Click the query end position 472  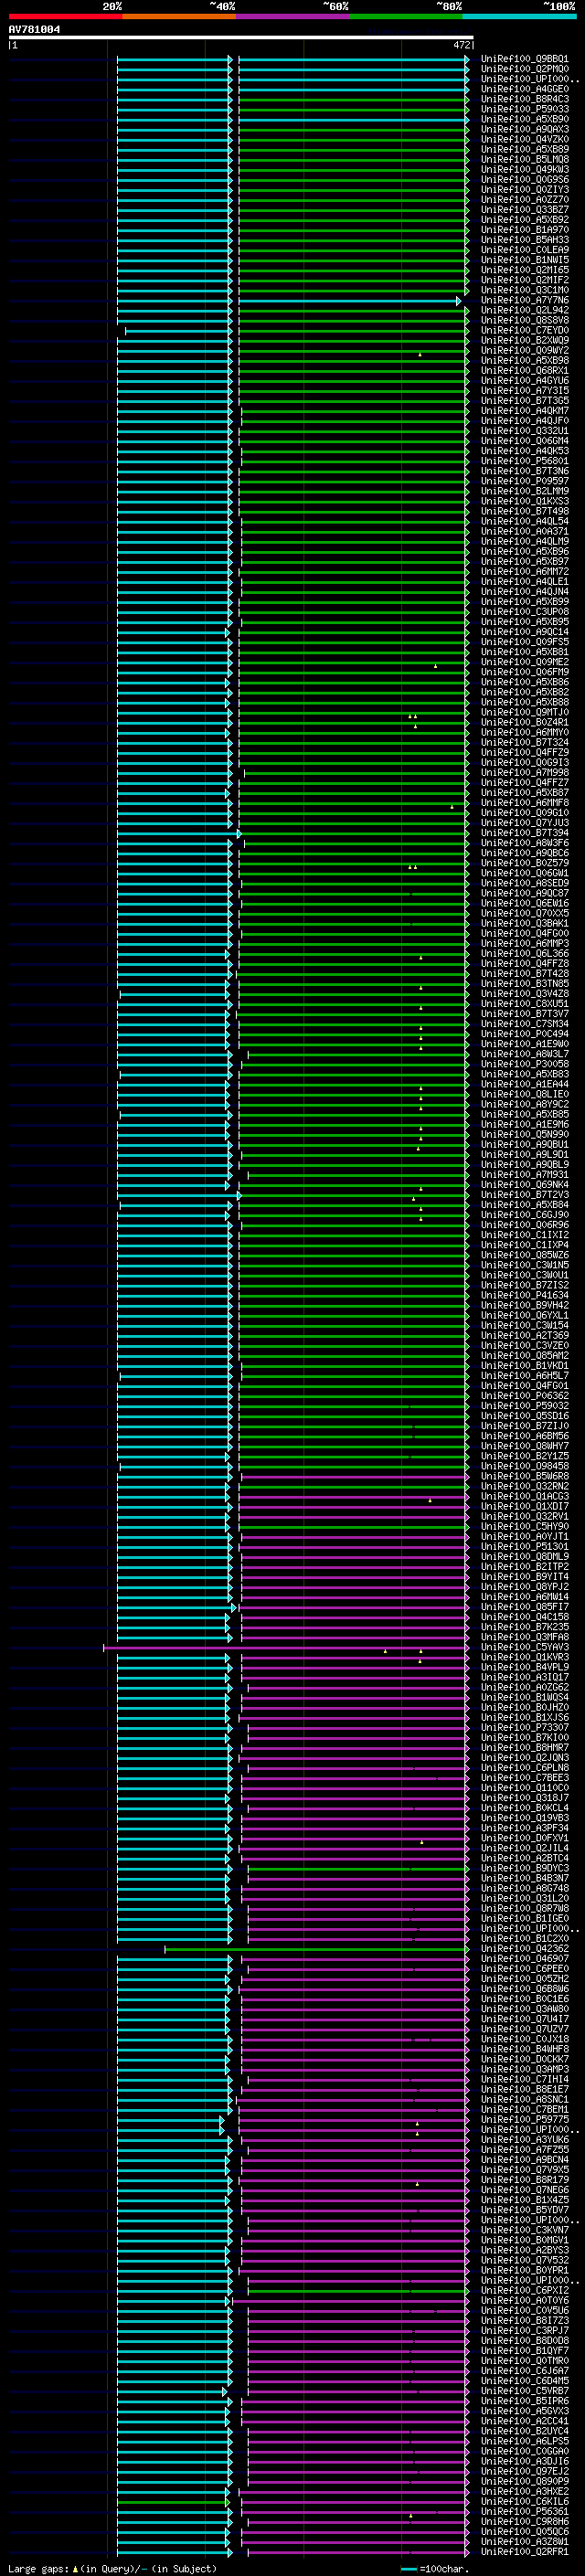click(462, 45)
